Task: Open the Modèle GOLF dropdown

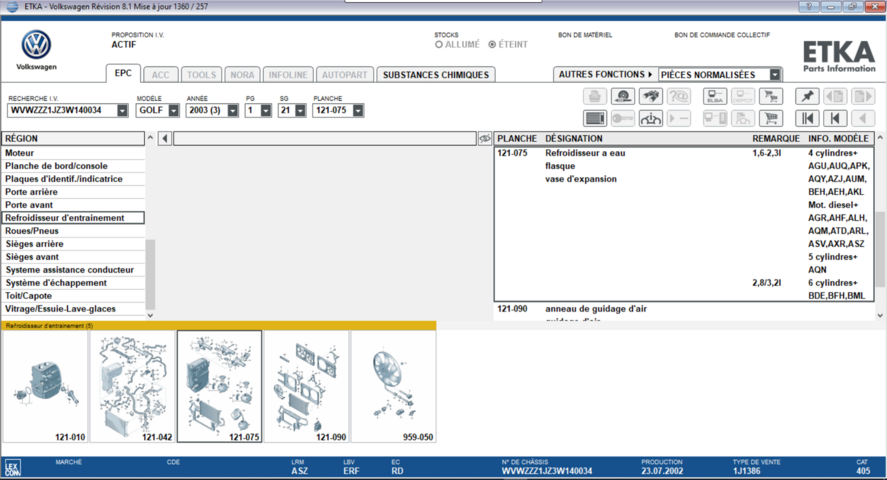Action: (174, 110)
